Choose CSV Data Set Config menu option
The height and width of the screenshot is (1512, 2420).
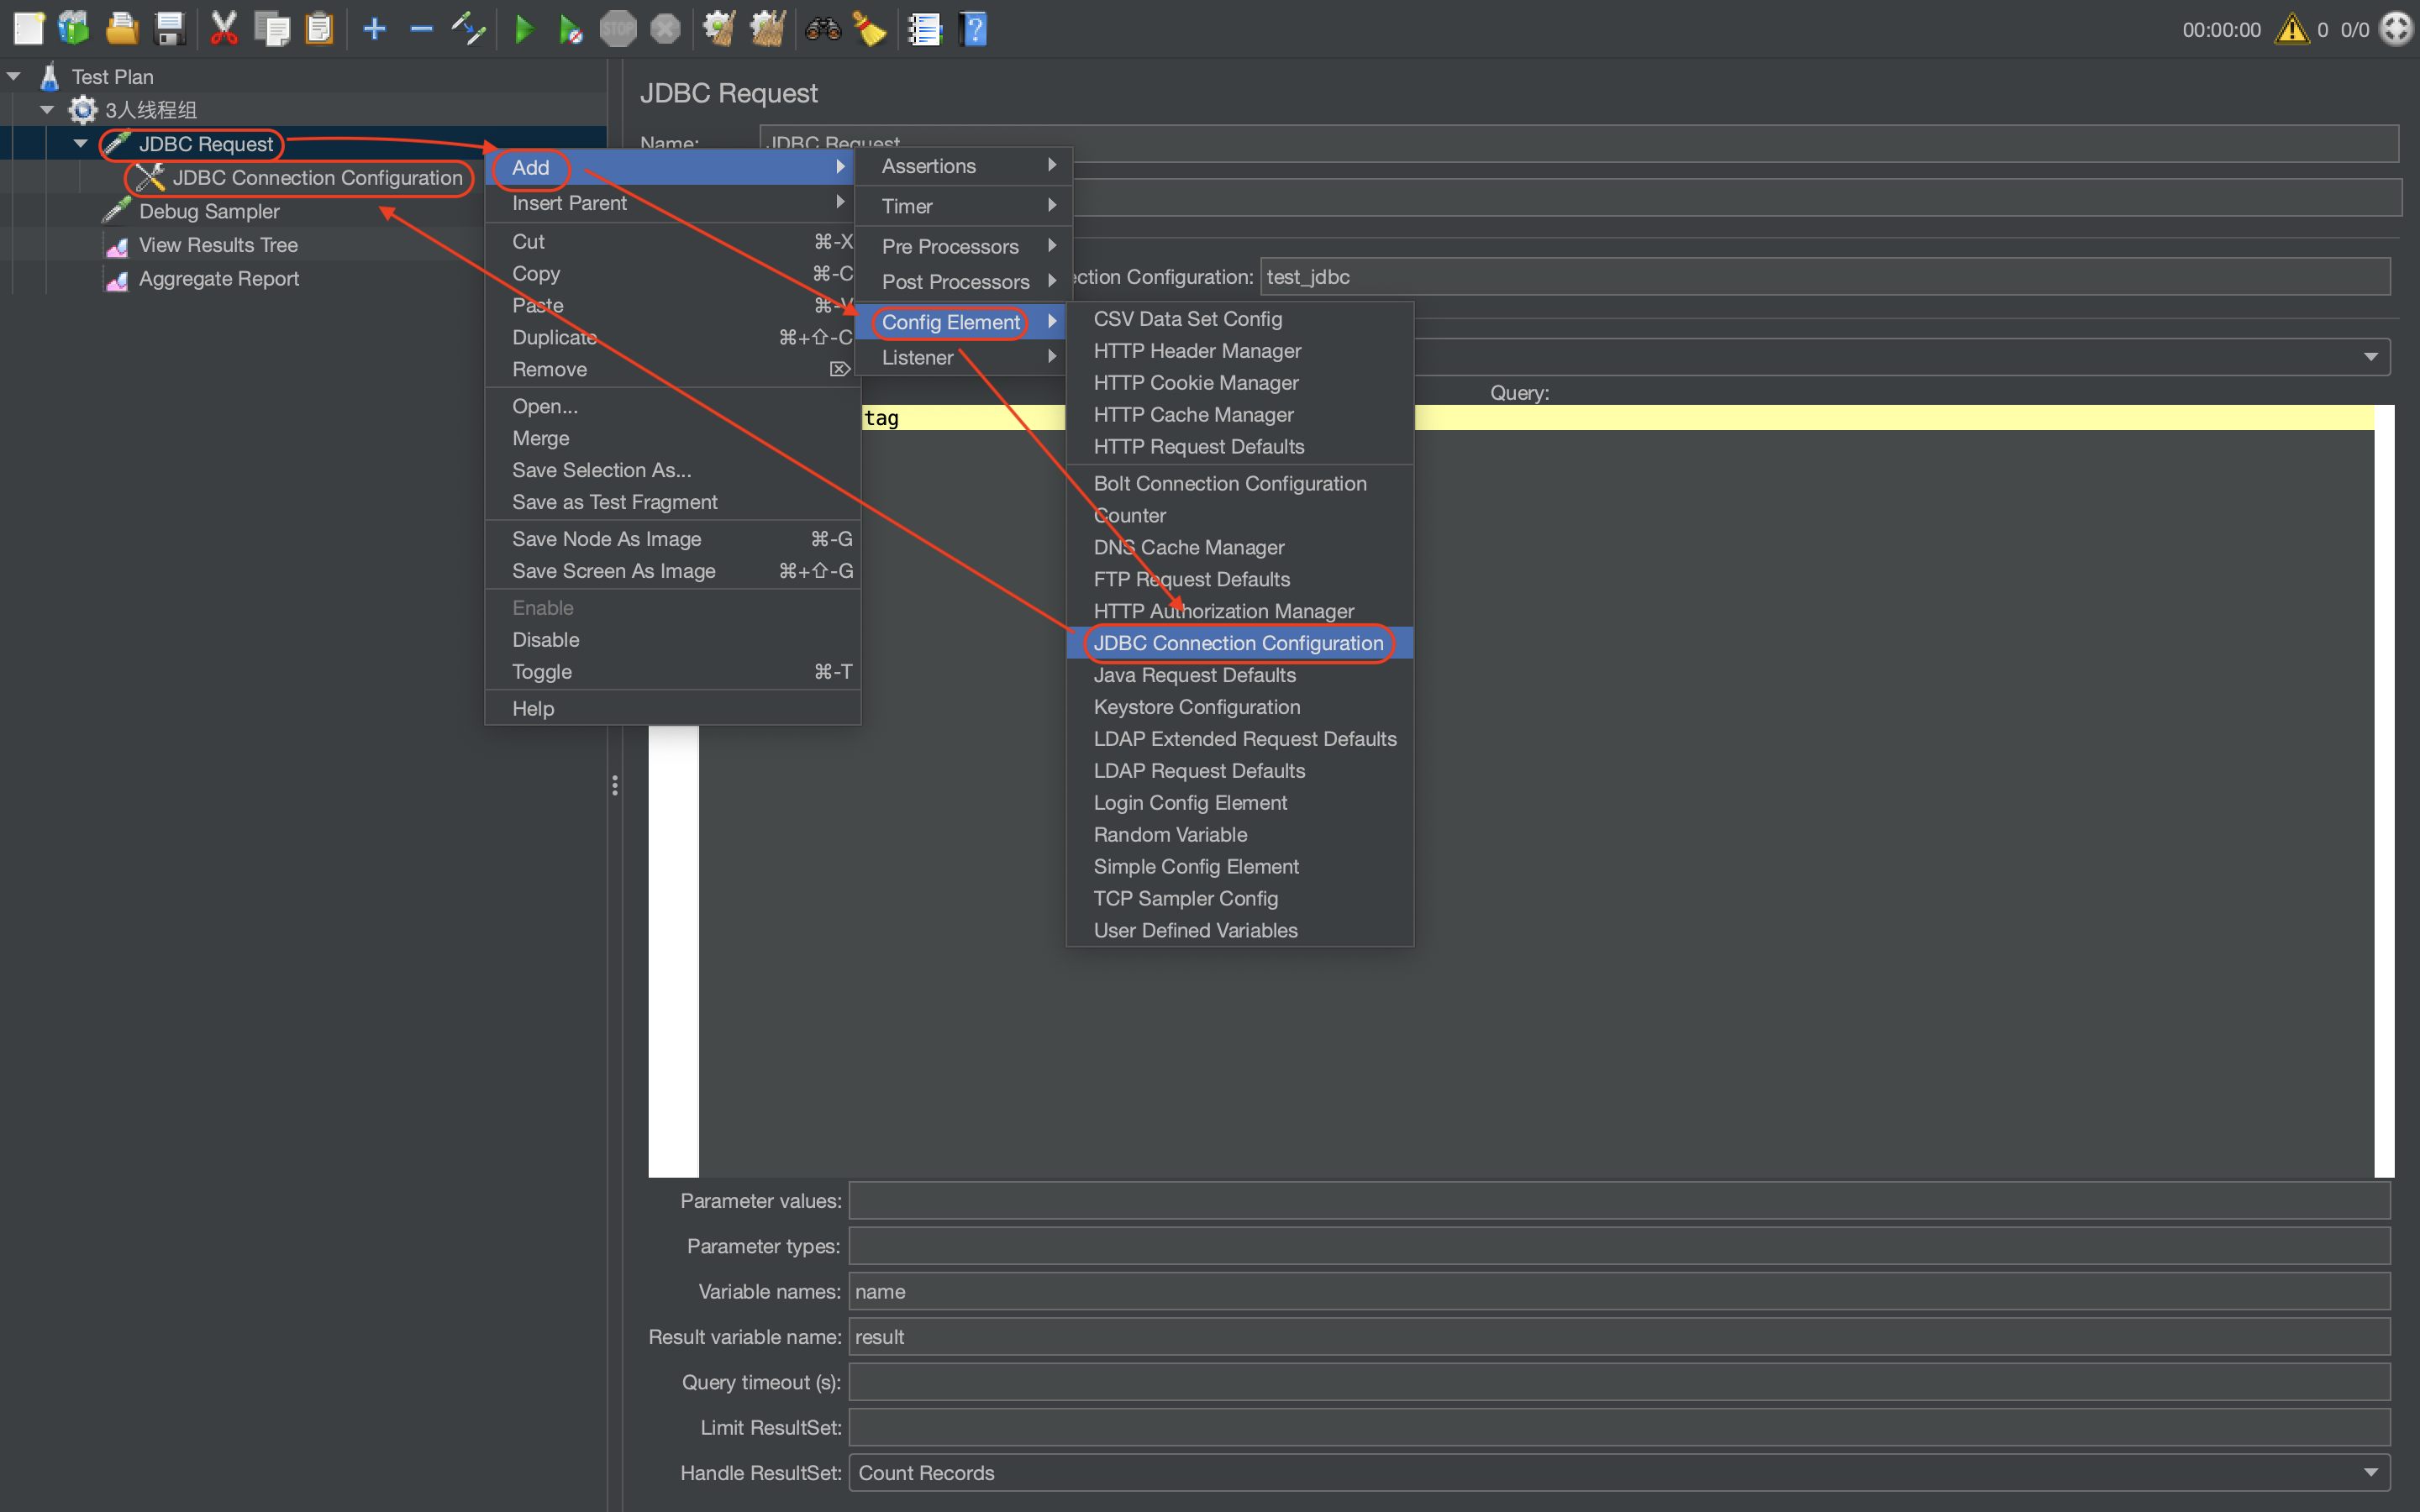(1188, 318)
